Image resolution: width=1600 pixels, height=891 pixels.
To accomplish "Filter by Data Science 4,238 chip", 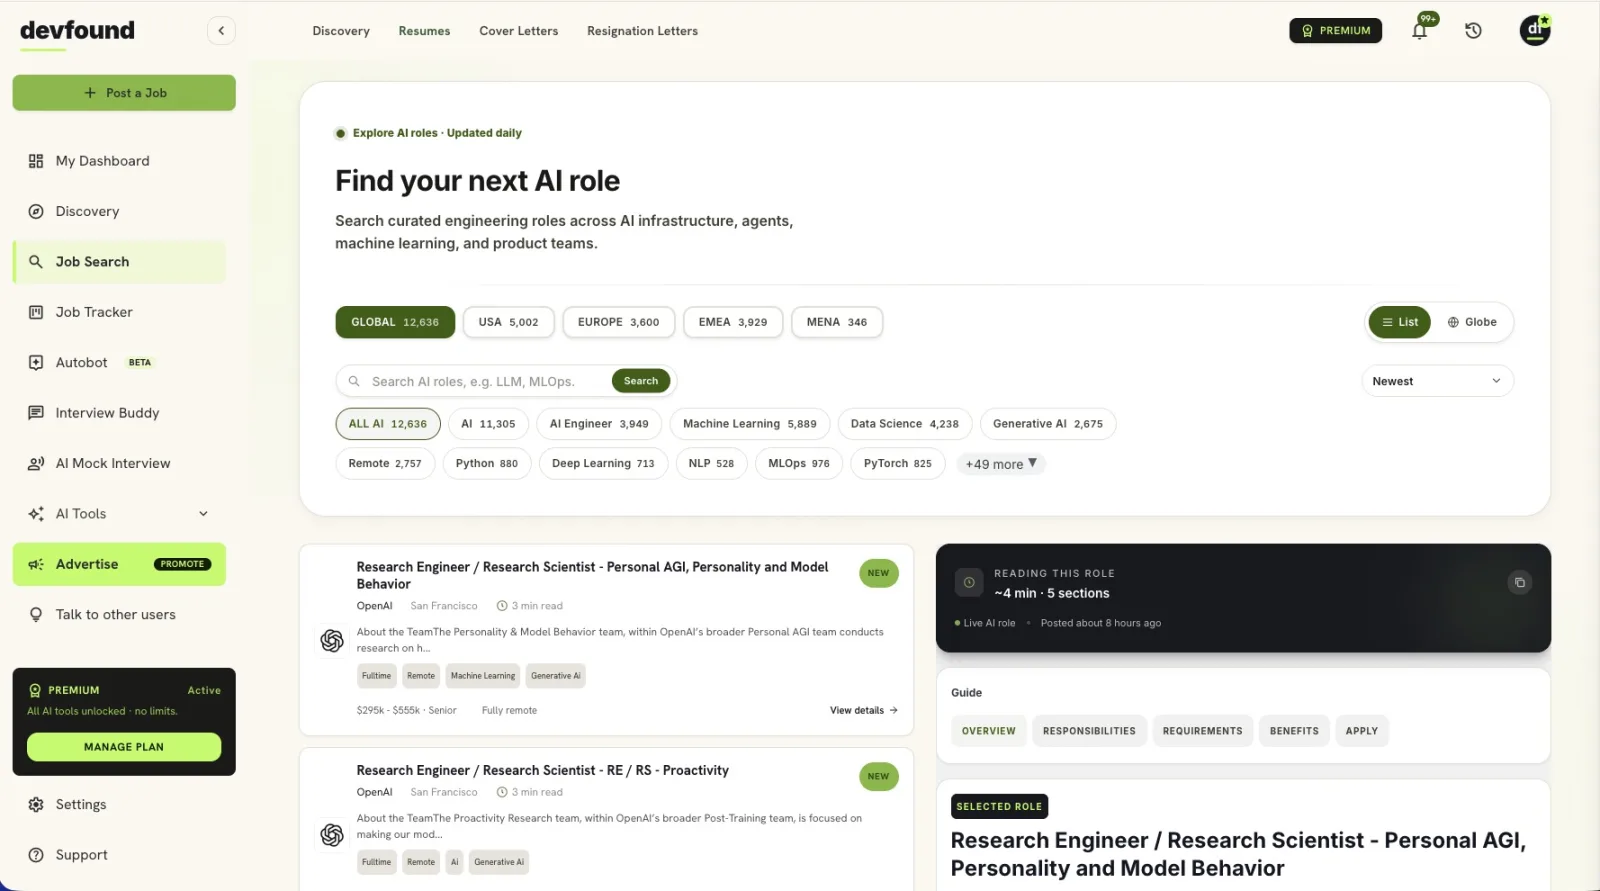I will [x=905, y=424].
